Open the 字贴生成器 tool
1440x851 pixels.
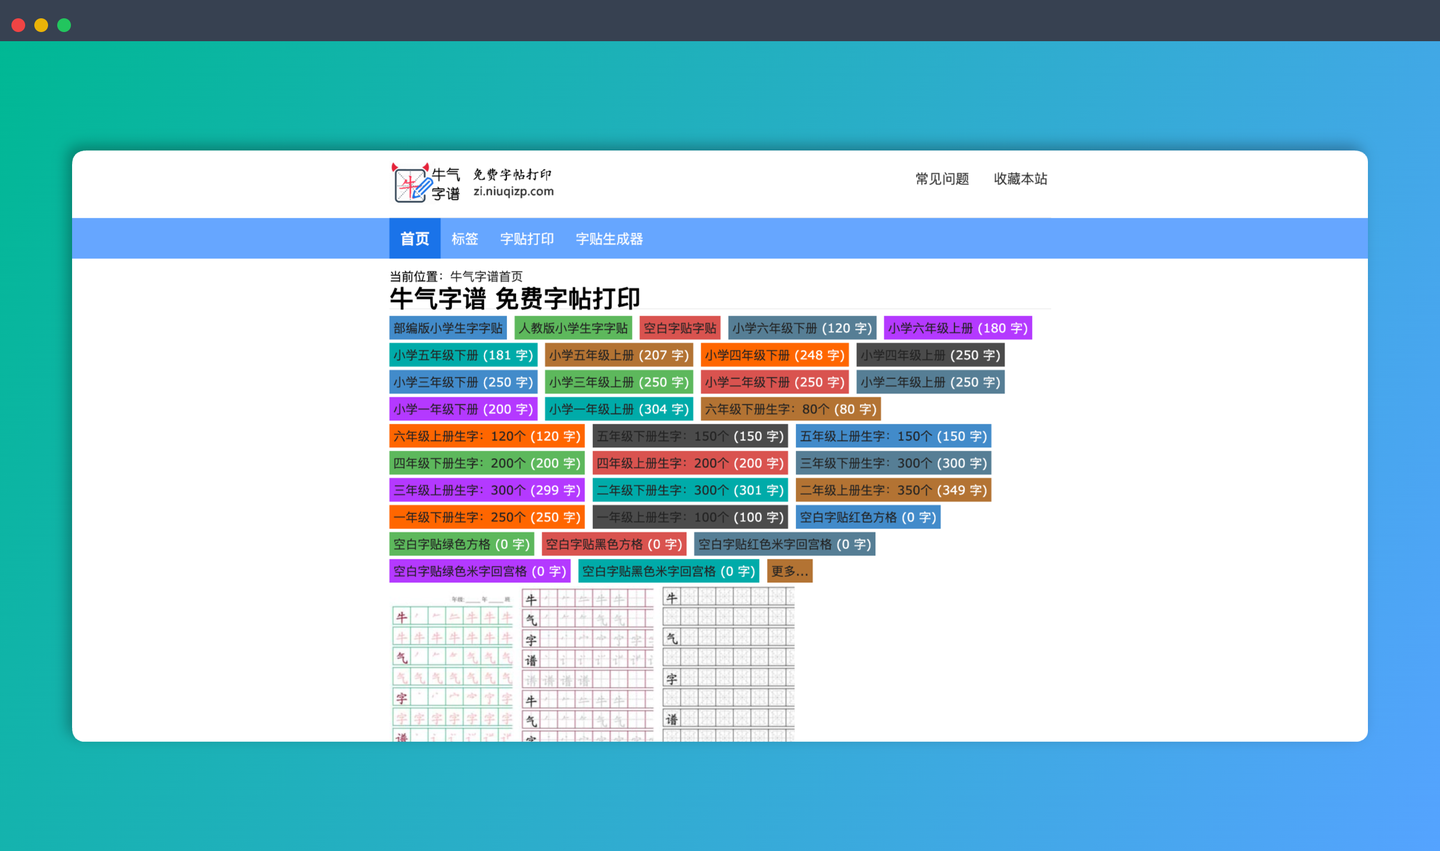[608, 238]
